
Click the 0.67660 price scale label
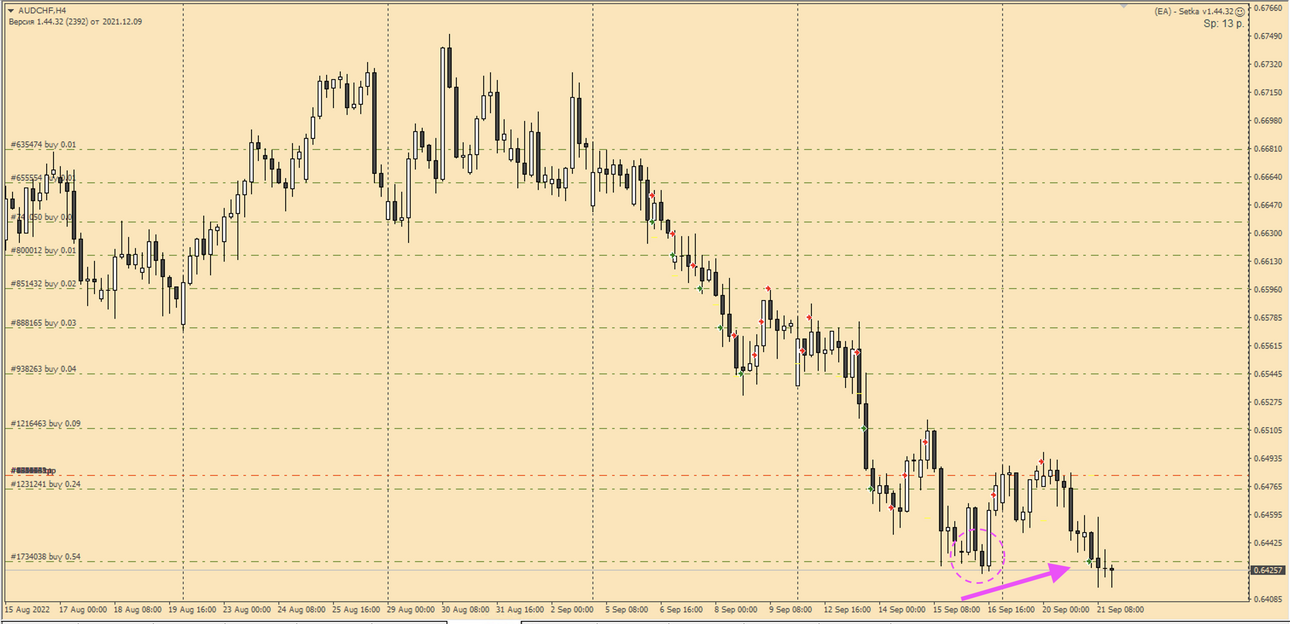click(1268, 7)
